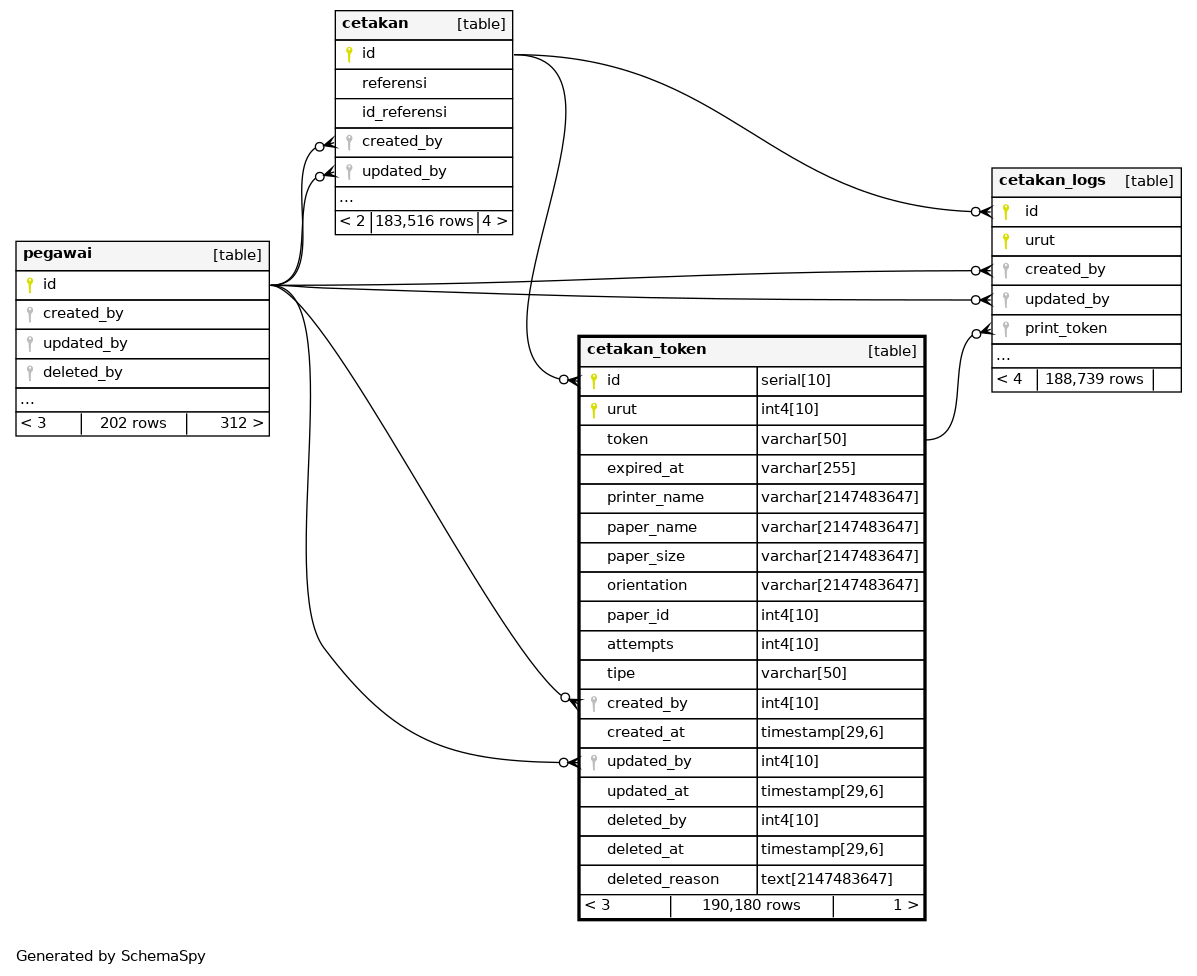The image size is (1197, 976).
Task: Open the cetakan table title link
Action: (375, 23)
